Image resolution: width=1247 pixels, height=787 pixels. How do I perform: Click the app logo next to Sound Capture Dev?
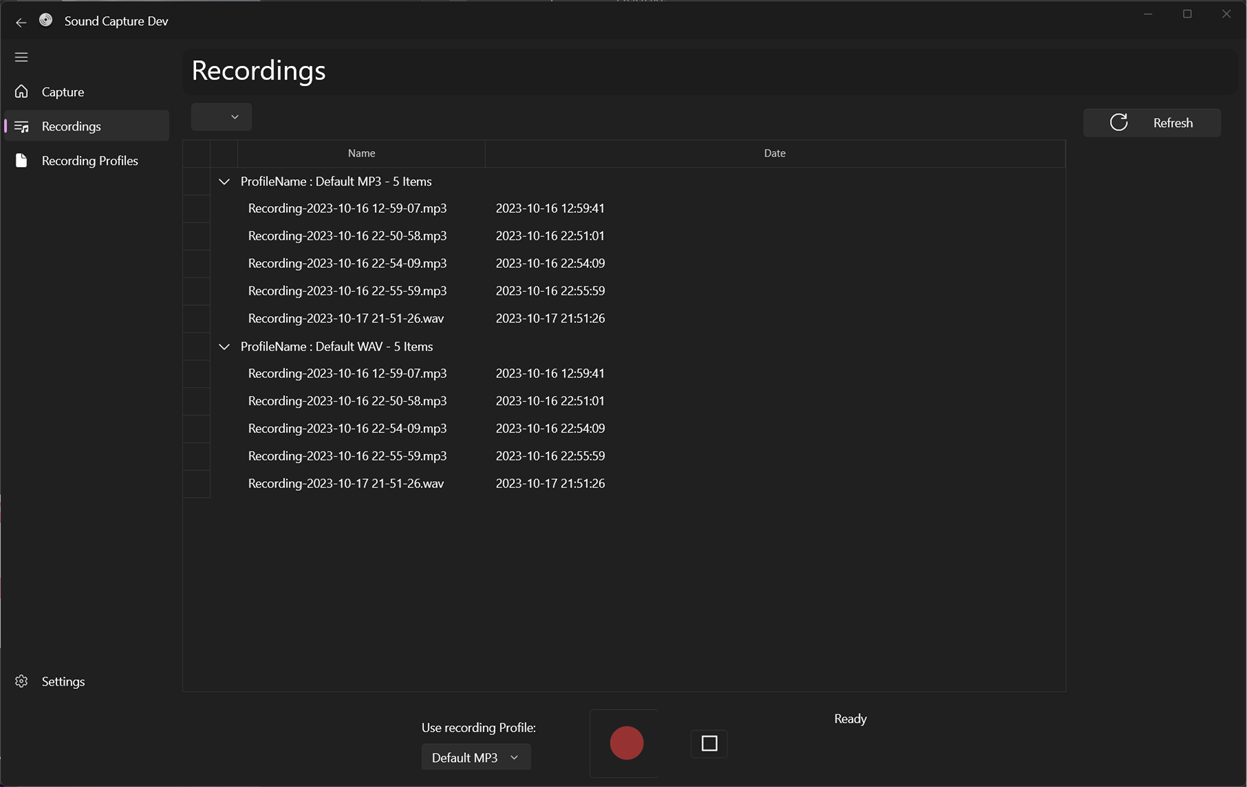pyautogui.click(x=46, y=20)
